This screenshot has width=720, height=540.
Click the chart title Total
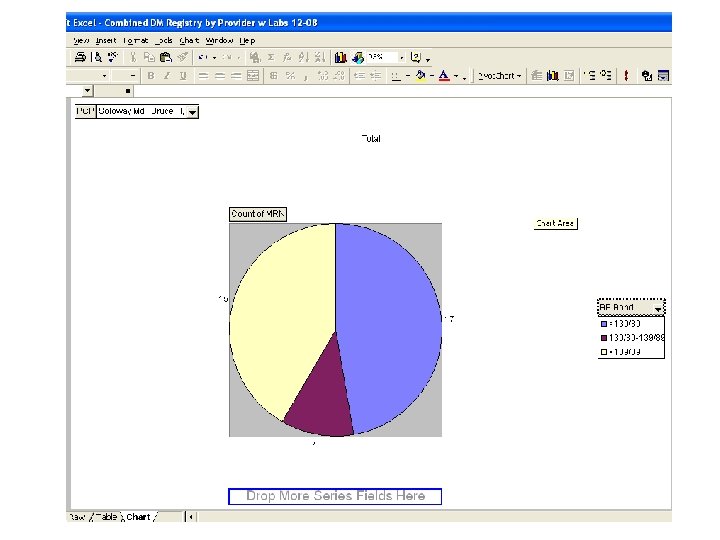[371, 139]
